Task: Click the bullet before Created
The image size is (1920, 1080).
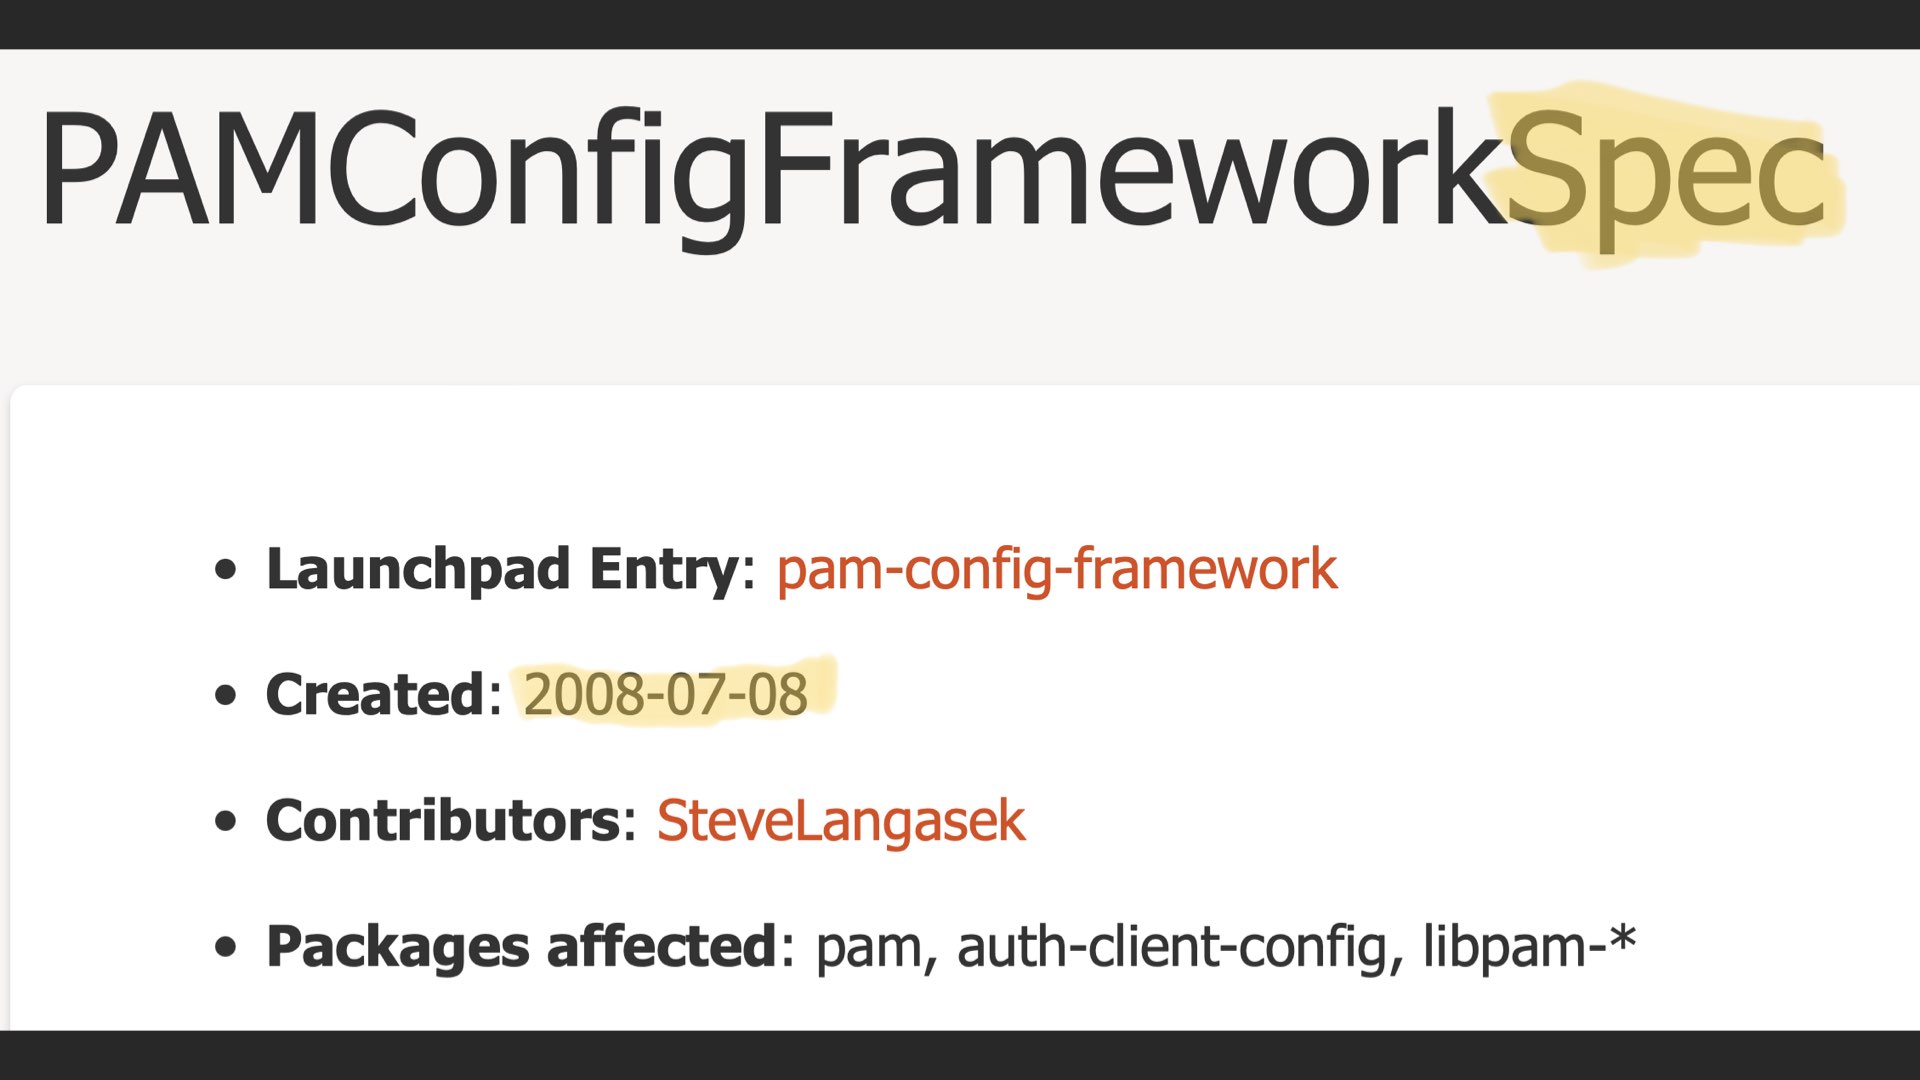Action: 226,695
